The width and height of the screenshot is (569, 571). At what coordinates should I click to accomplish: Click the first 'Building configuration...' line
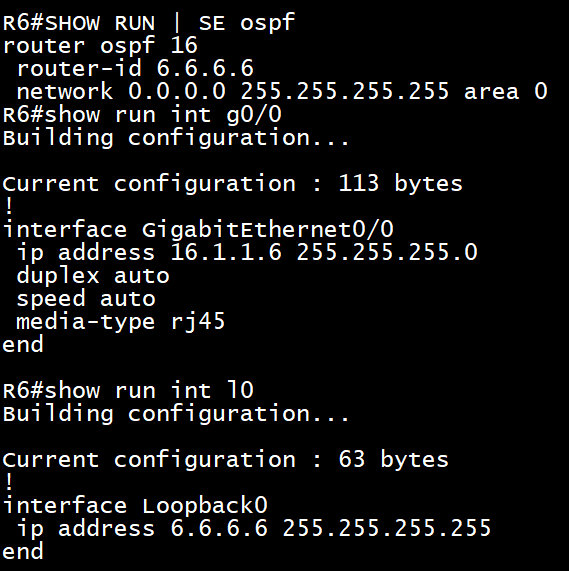176,138
